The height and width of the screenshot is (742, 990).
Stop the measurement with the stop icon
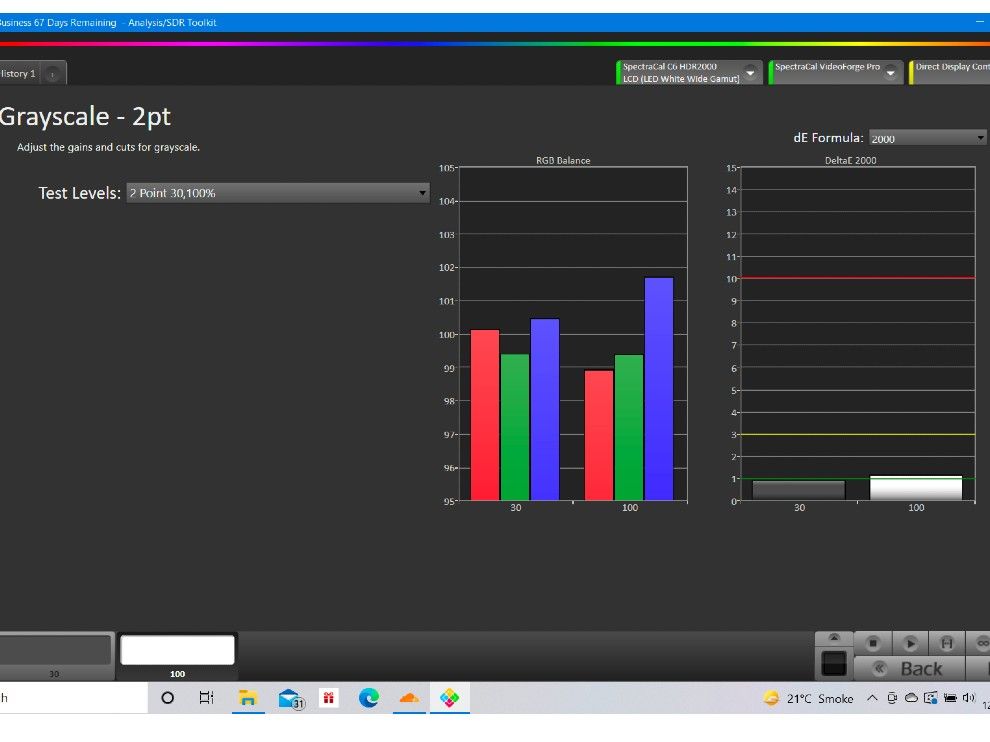(873, 643)
